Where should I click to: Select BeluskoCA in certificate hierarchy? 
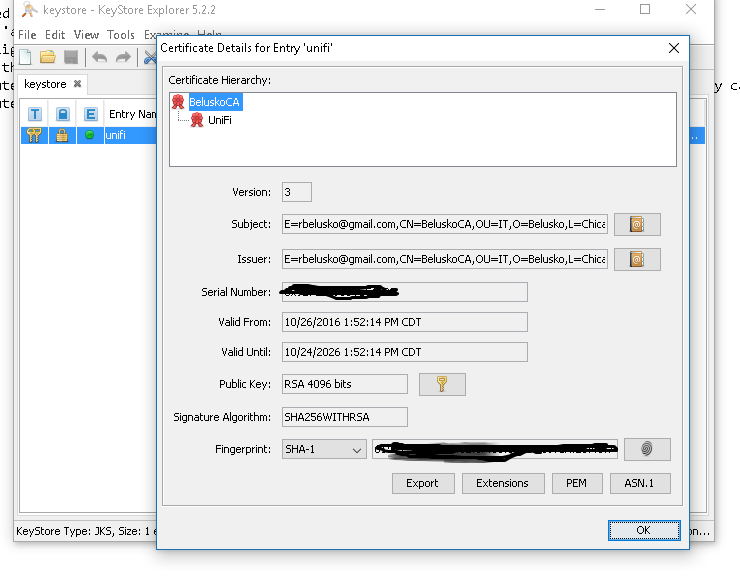[x=214, y=102]
